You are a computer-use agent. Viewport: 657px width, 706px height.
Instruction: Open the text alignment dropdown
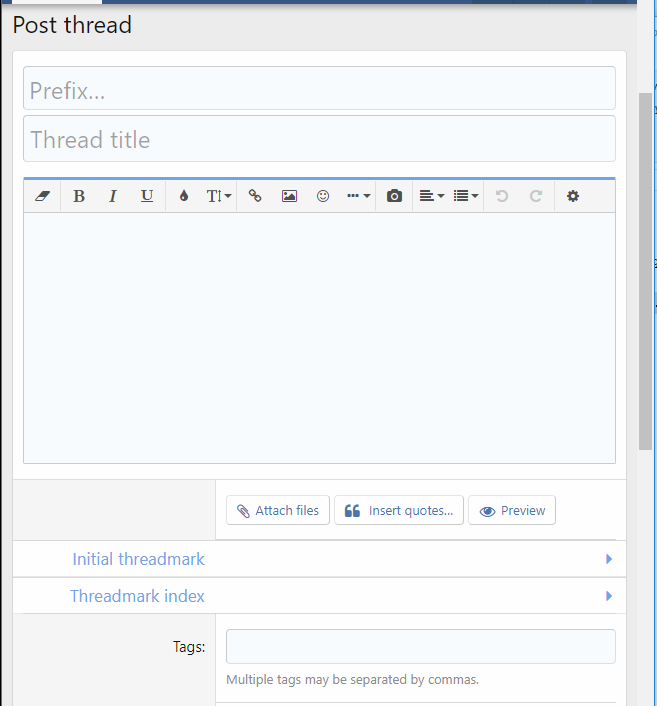431,196
